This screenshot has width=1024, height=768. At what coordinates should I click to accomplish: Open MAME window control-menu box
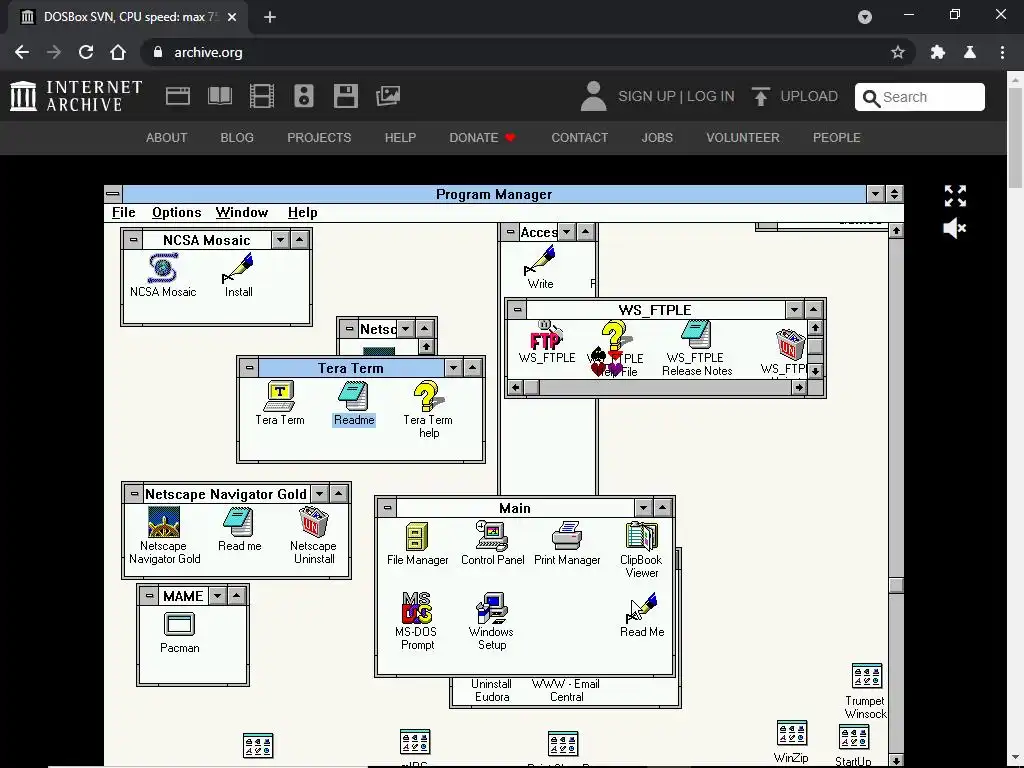(x=149, y=596)
